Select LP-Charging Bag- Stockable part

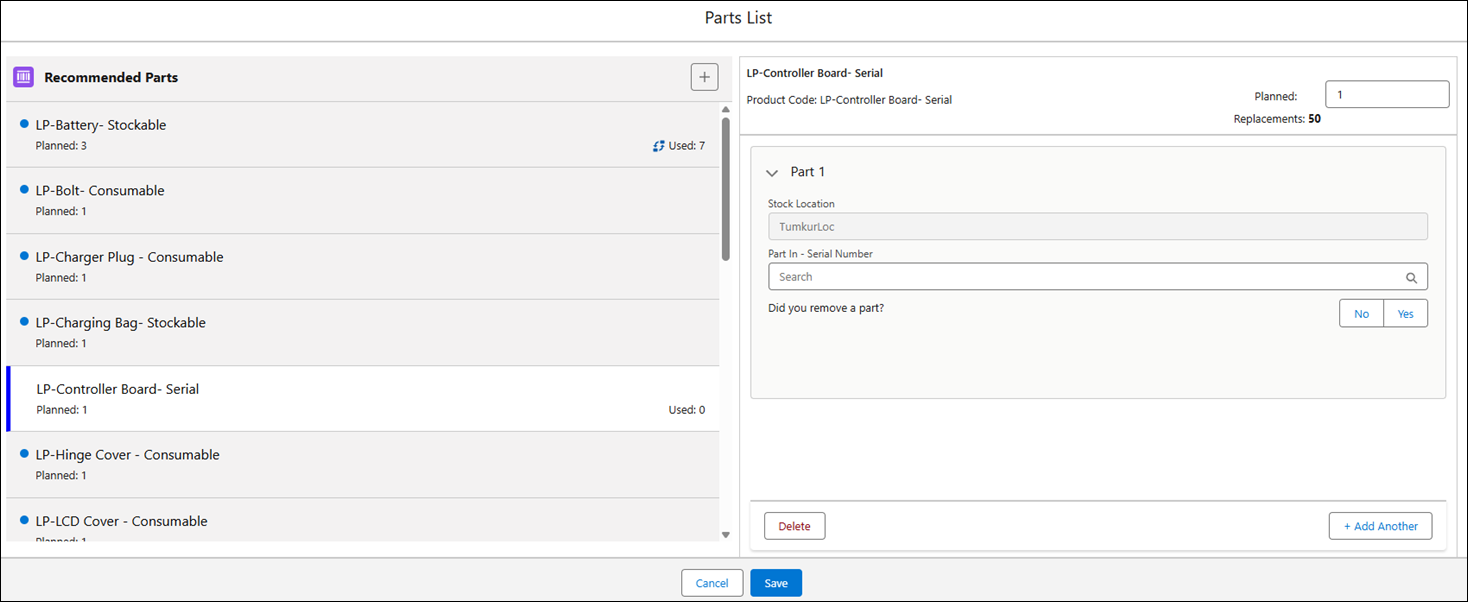pyautogui.click(x=362, y=333)
